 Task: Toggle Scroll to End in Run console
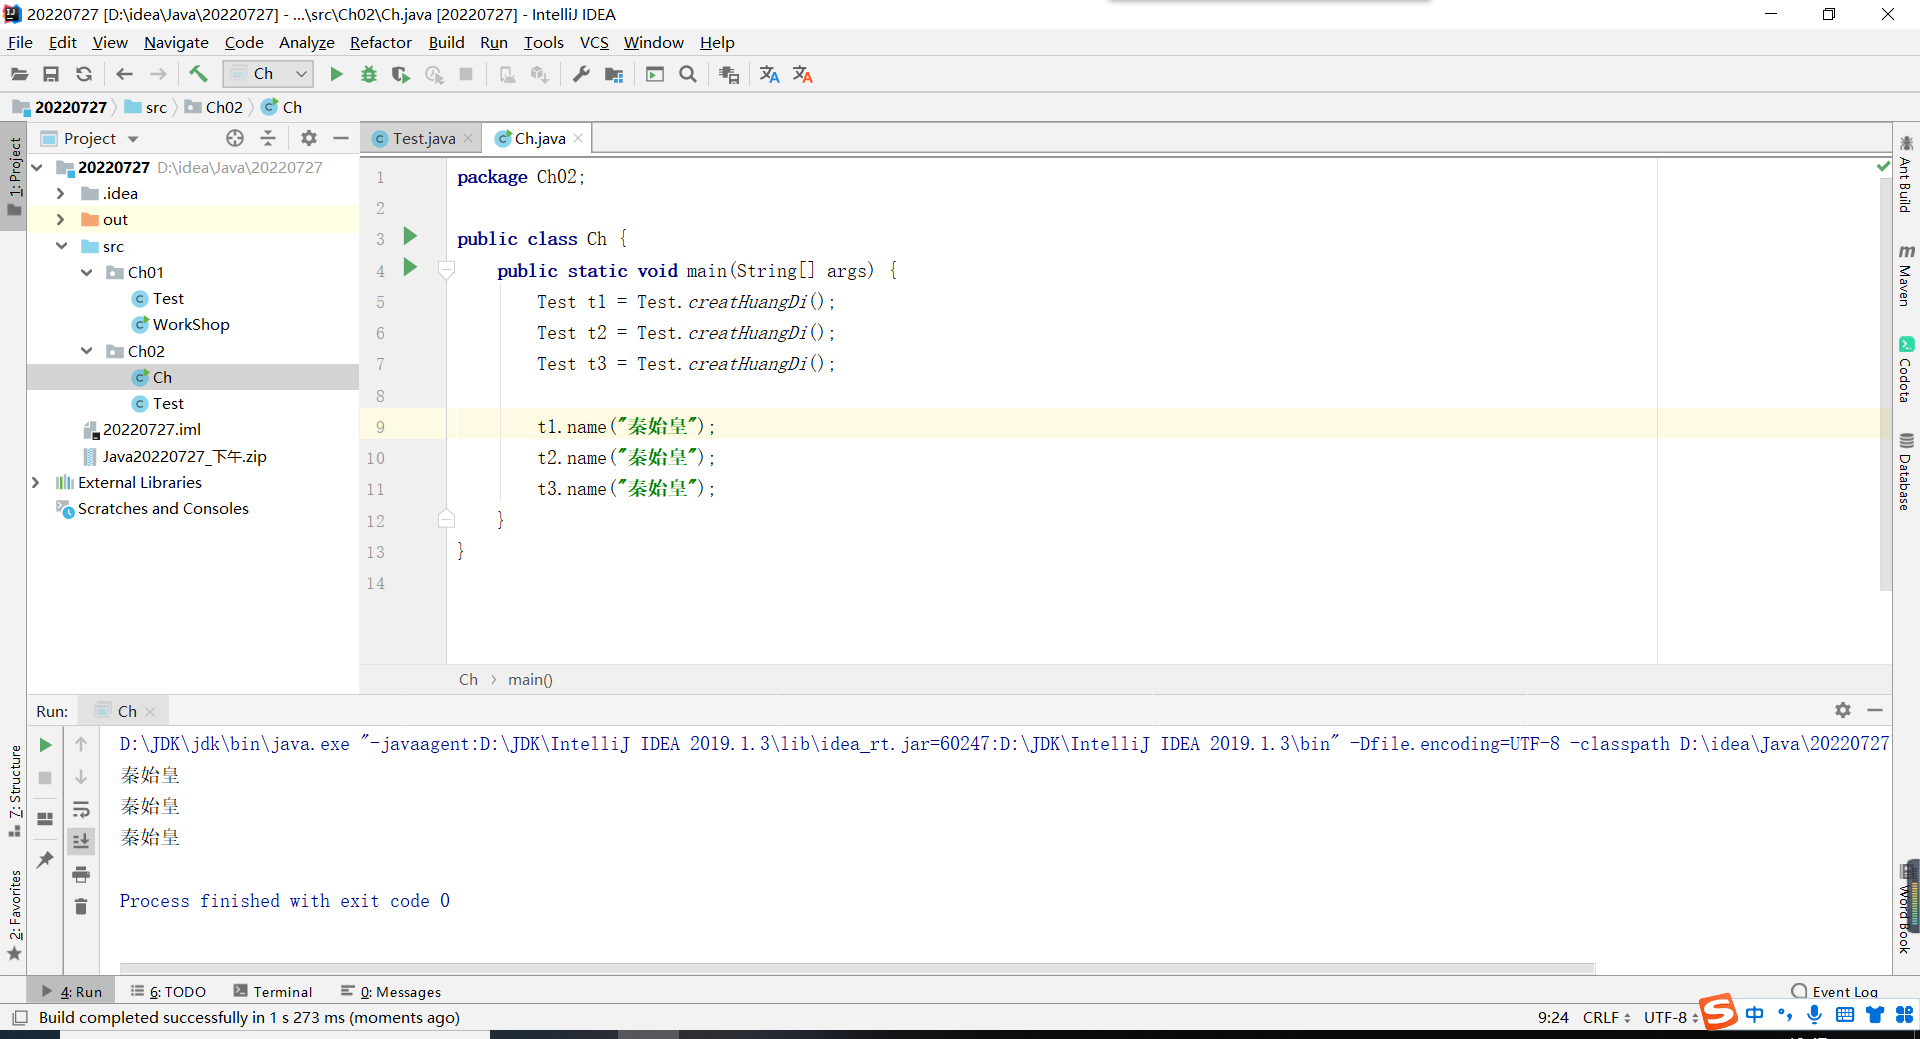click(81, 841)
